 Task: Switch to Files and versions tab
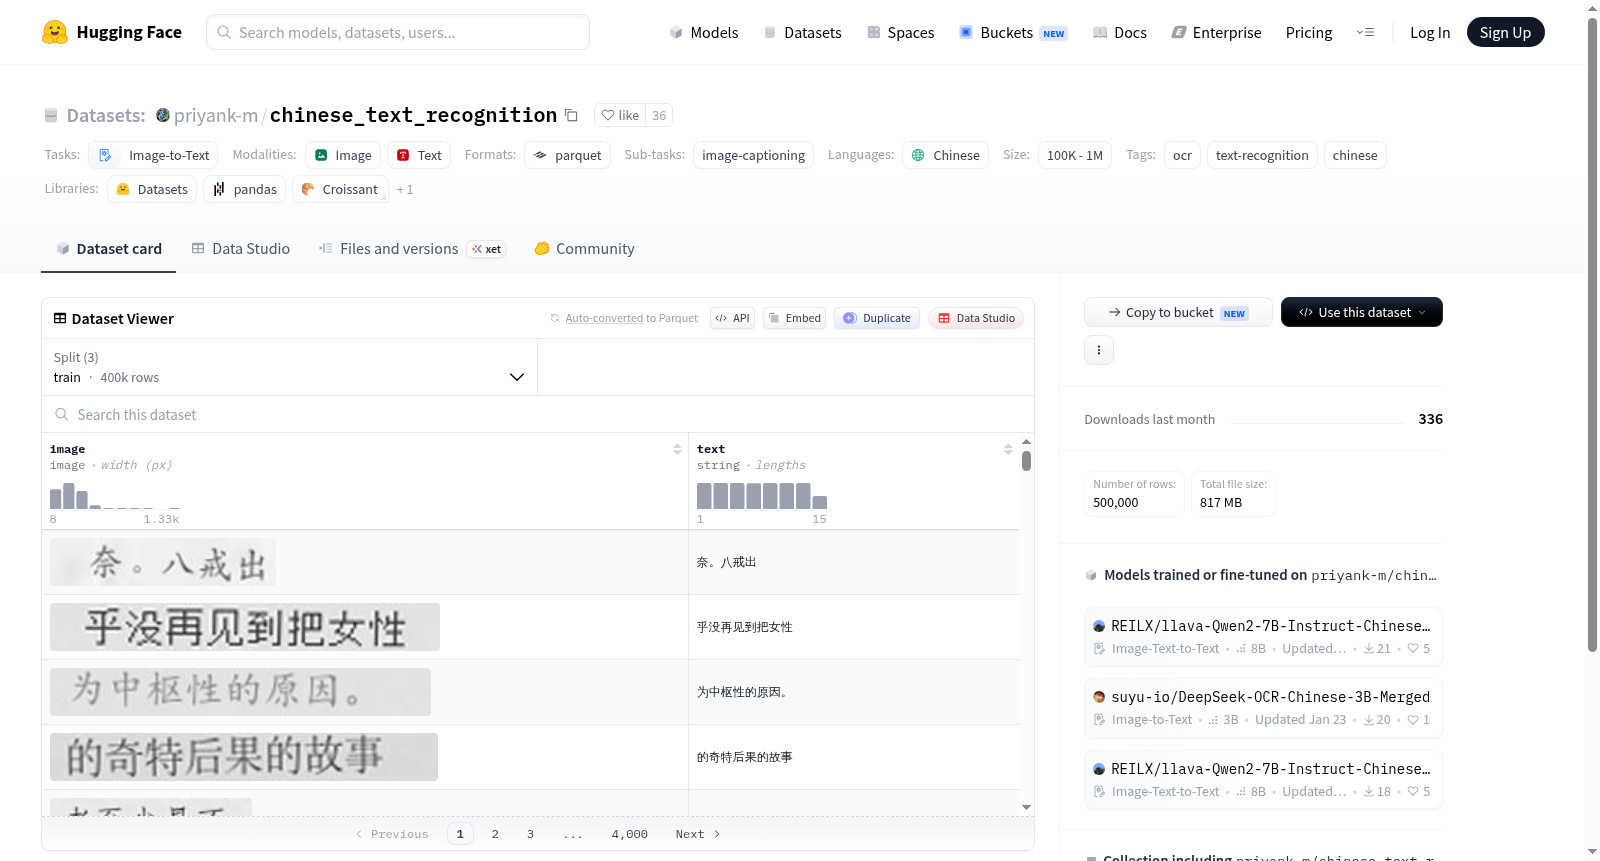tap(411, 248)
